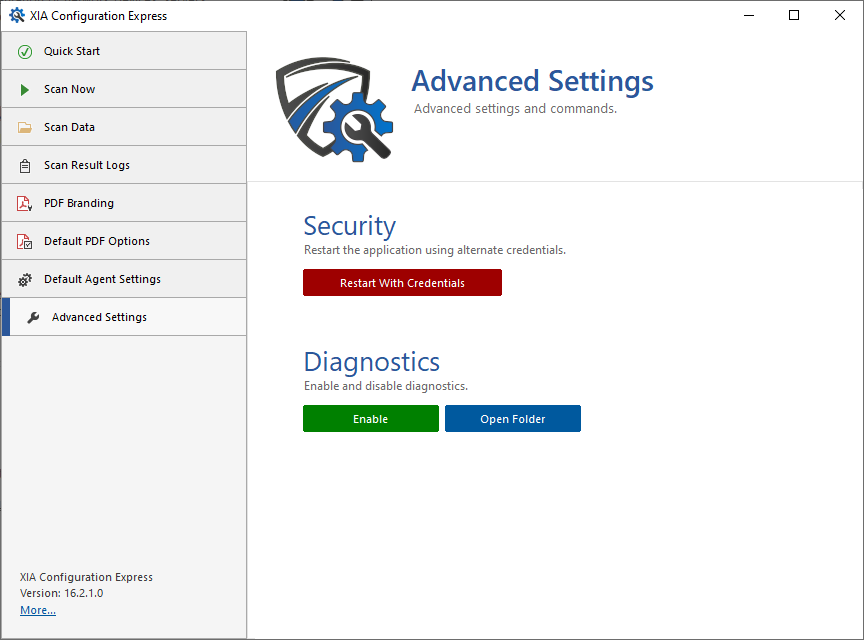The width and height of the screenshot is (864, 640).
Task: Open the Quick Start section
Action: click(x=124, y=51)
